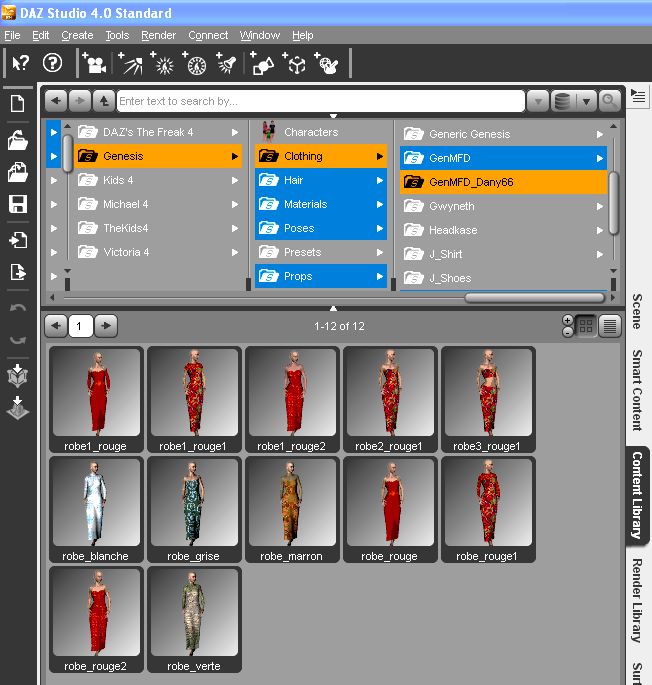Viewport: 652px width, 685px height.
Task: Click the search text field
Action: 320,101
